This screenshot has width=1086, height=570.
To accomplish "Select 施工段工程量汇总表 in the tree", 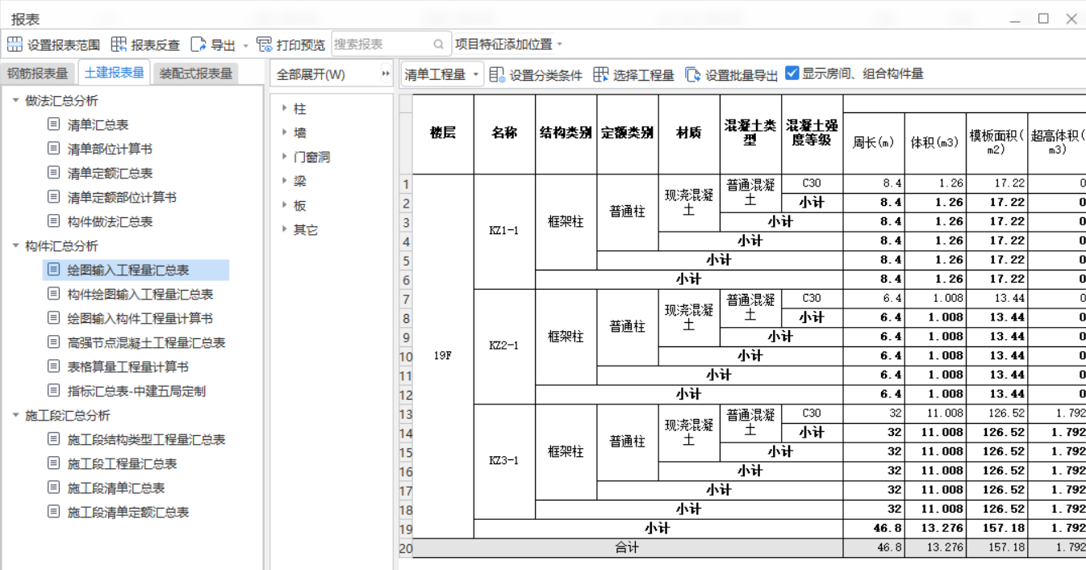I will coord(122,464).
